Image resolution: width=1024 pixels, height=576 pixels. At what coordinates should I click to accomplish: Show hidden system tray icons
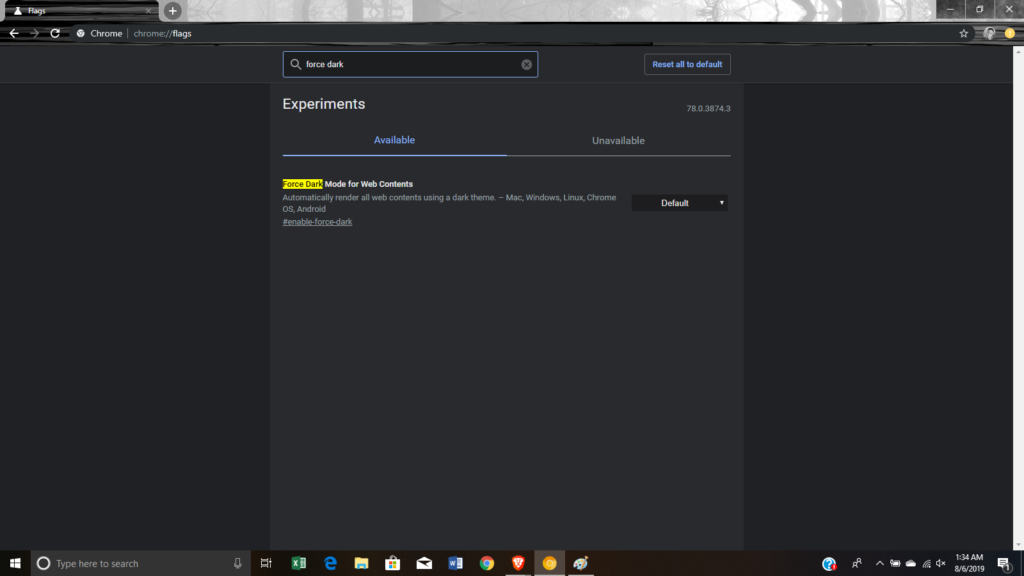pyautogui.click(x=880, y=563)
